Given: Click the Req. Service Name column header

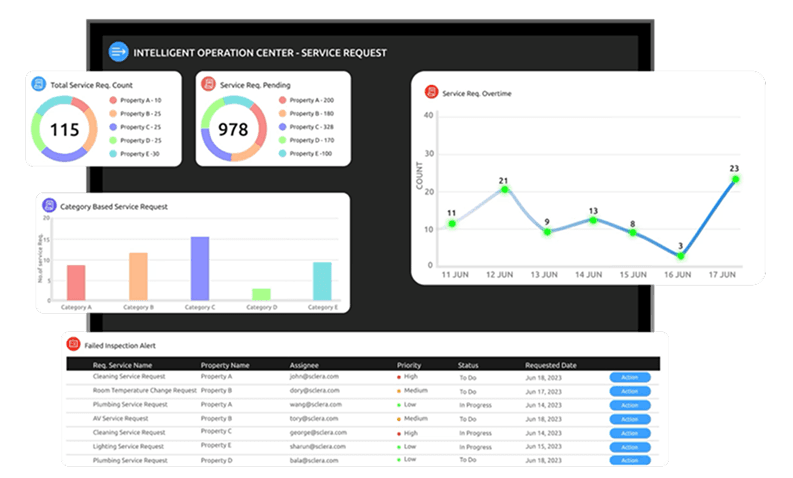Looking at the screenshot, I should (x=122, y=365).
